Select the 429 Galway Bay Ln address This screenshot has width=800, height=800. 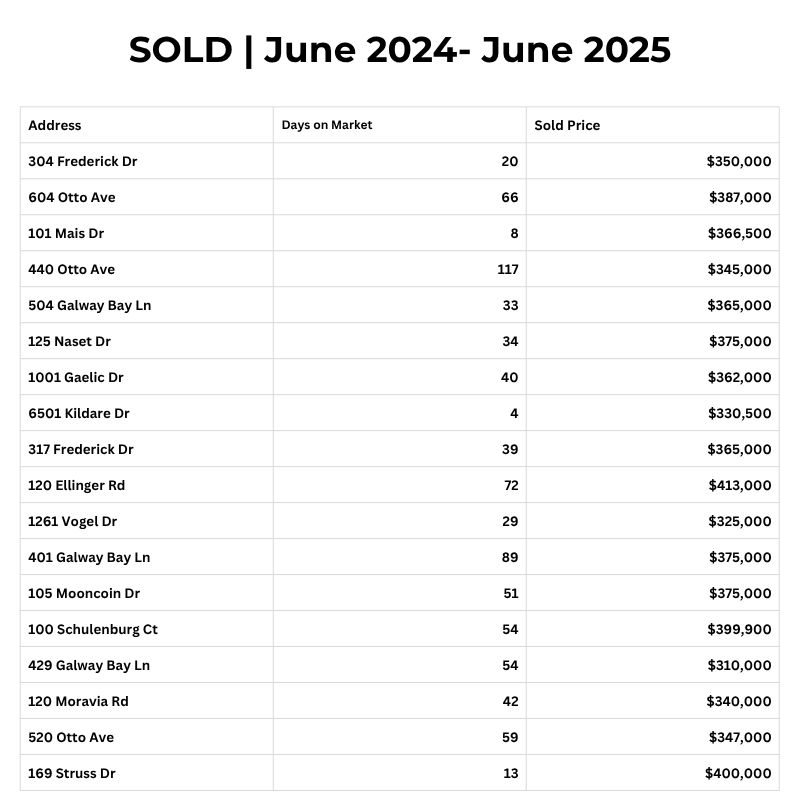pyautogui.click(x=89, y=665)
